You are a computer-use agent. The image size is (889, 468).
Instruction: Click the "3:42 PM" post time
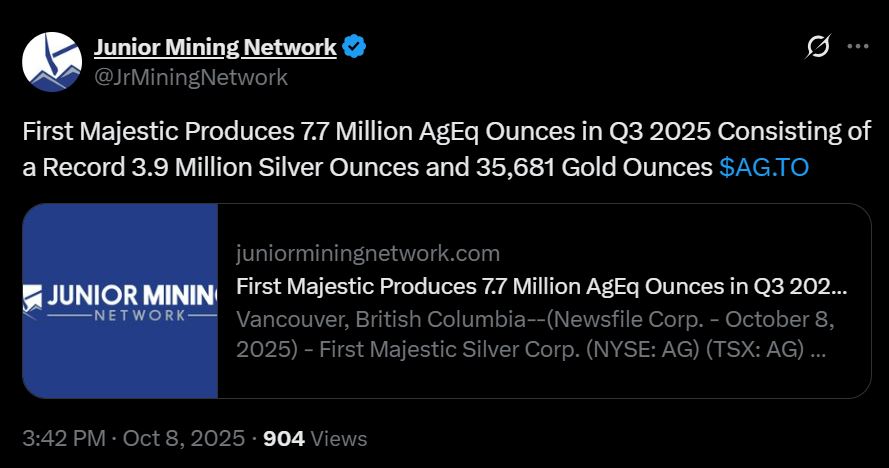[x=63, y=438]
